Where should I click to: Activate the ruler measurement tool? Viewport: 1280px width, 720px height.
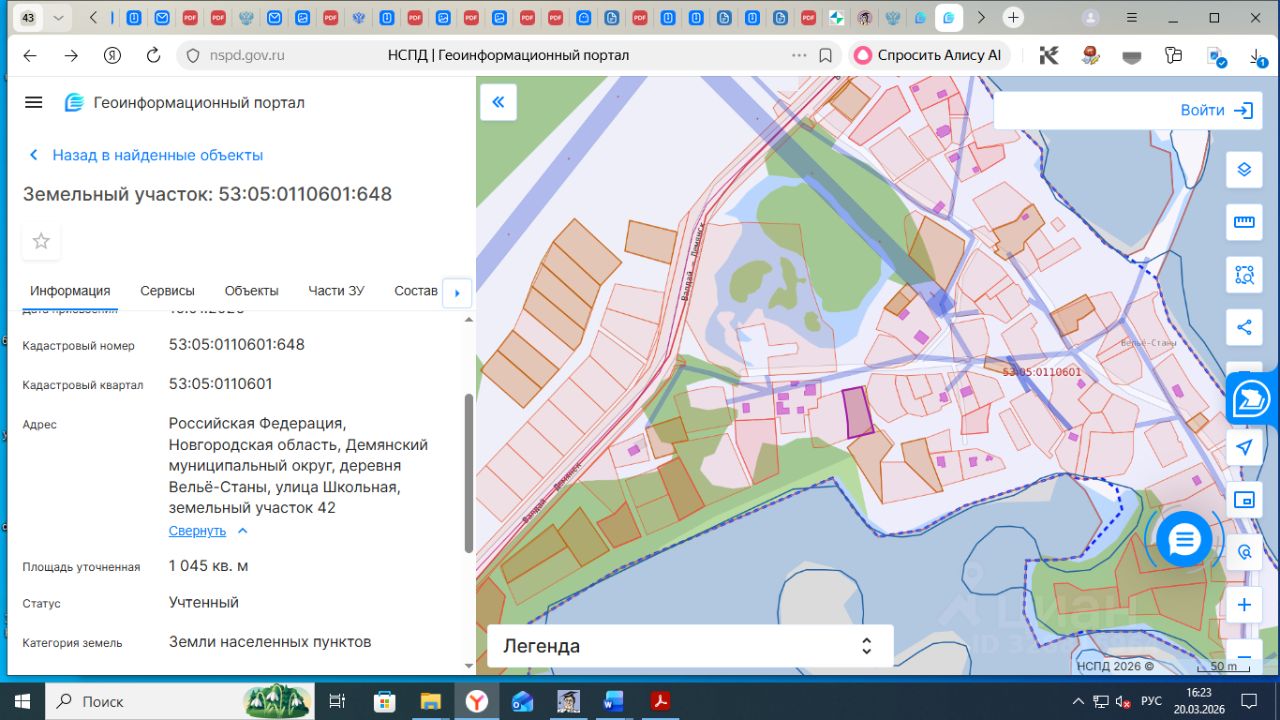[1244, 222]
